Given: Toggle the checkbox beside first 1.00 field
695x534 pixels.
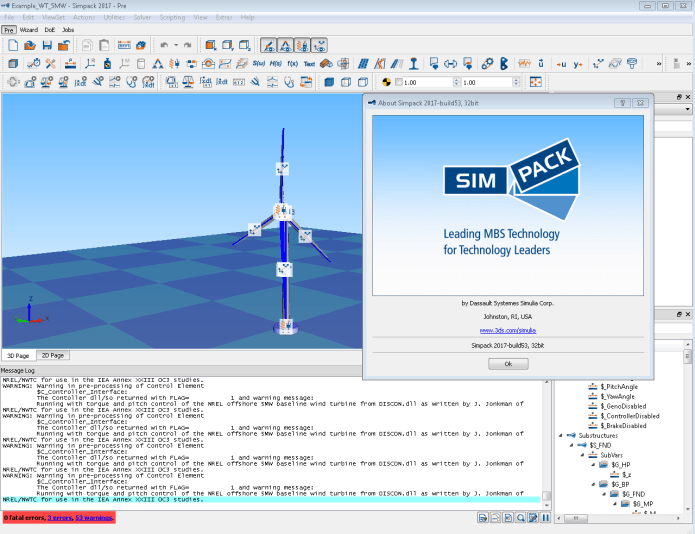Looking at the screenshot, I should pos(400,82).
